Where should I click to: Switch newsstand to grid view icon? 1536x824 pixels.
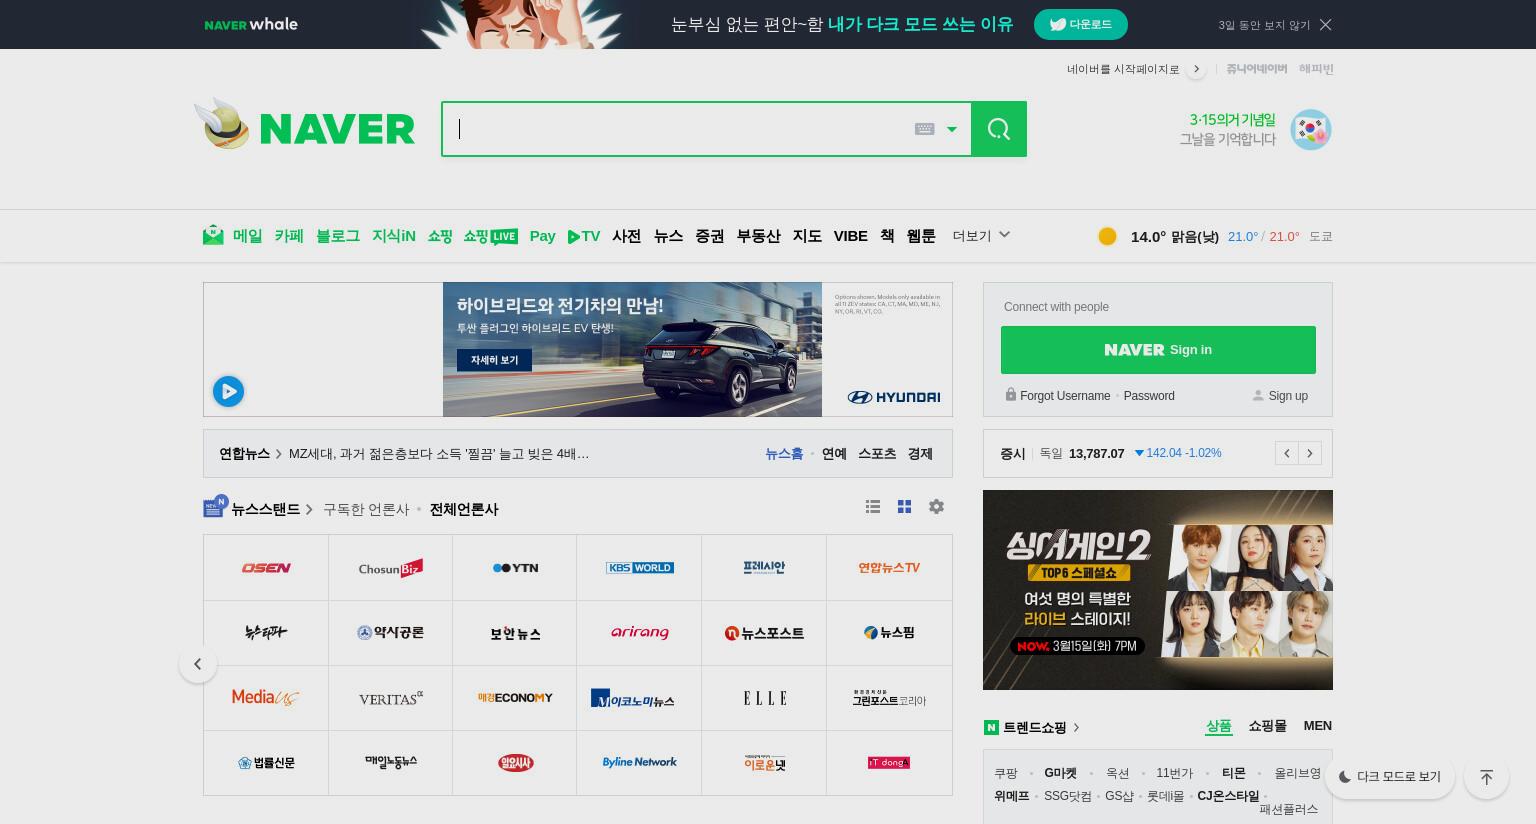pyautogui.click(x=904, y=507)
